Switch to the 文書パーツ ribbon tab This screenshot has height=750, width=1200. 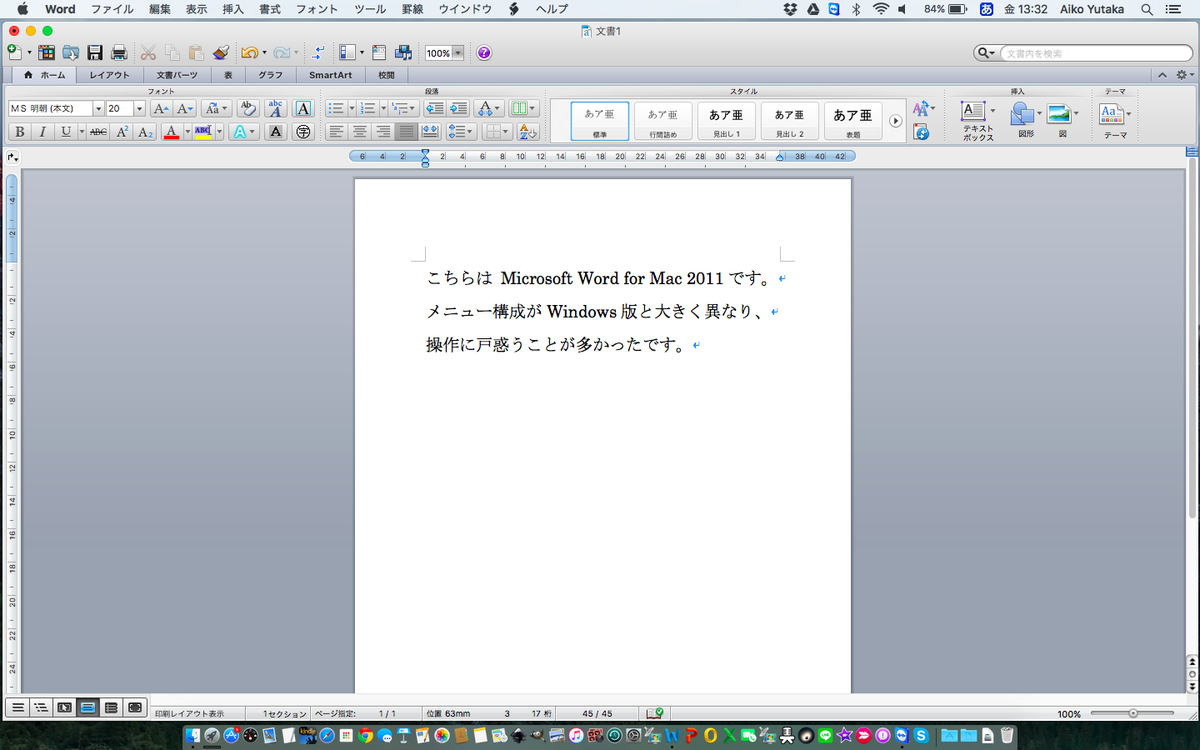(x=177, y=75)
